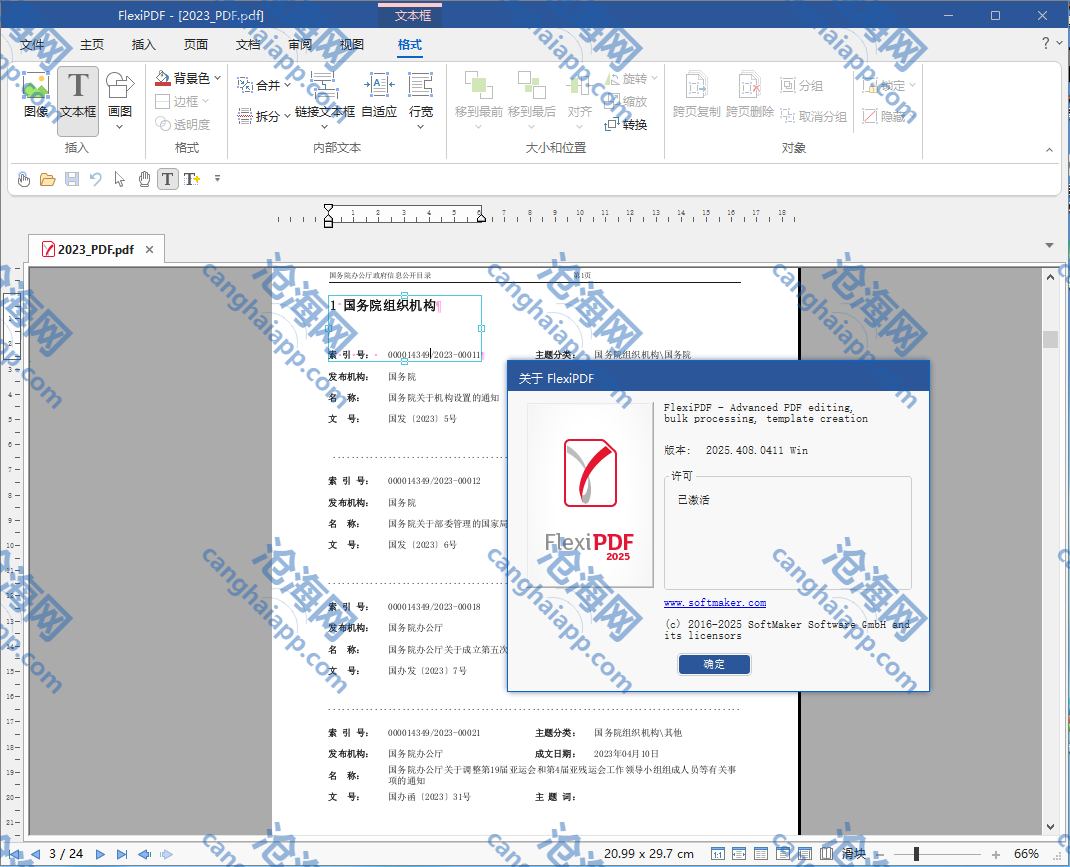Click the 转换 transform icon

[626, 125]
